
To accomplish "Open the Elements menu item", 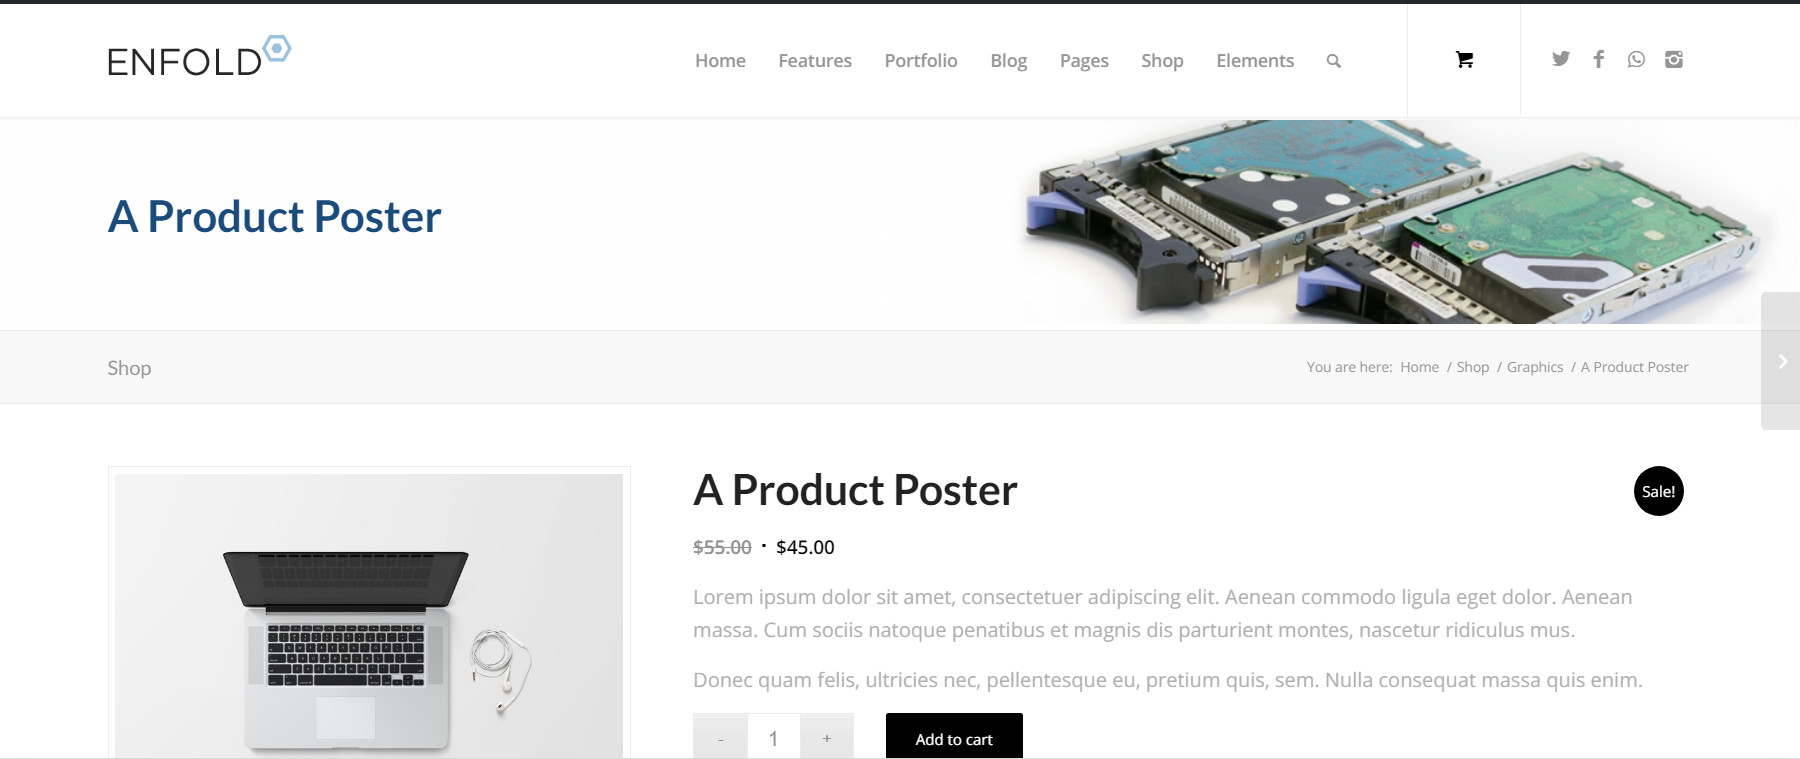I will 1255,61.
